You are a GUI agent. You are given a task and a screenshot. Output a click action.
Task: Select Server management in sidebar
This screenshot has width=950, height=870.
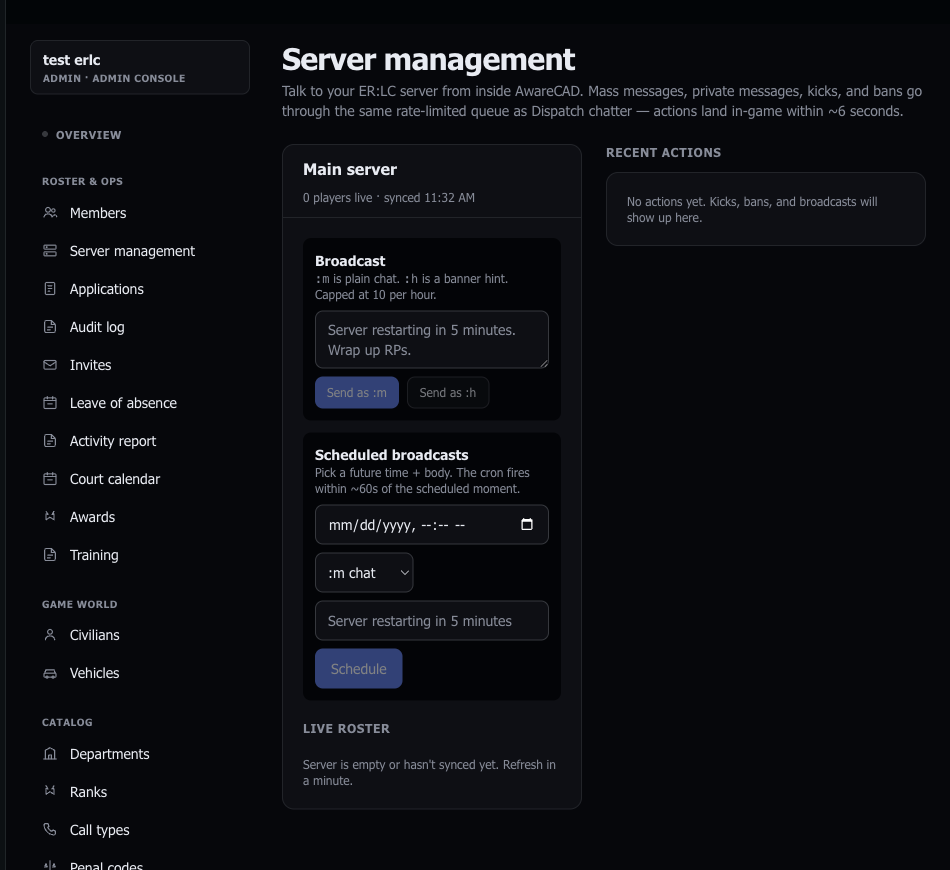pos(132,251)
